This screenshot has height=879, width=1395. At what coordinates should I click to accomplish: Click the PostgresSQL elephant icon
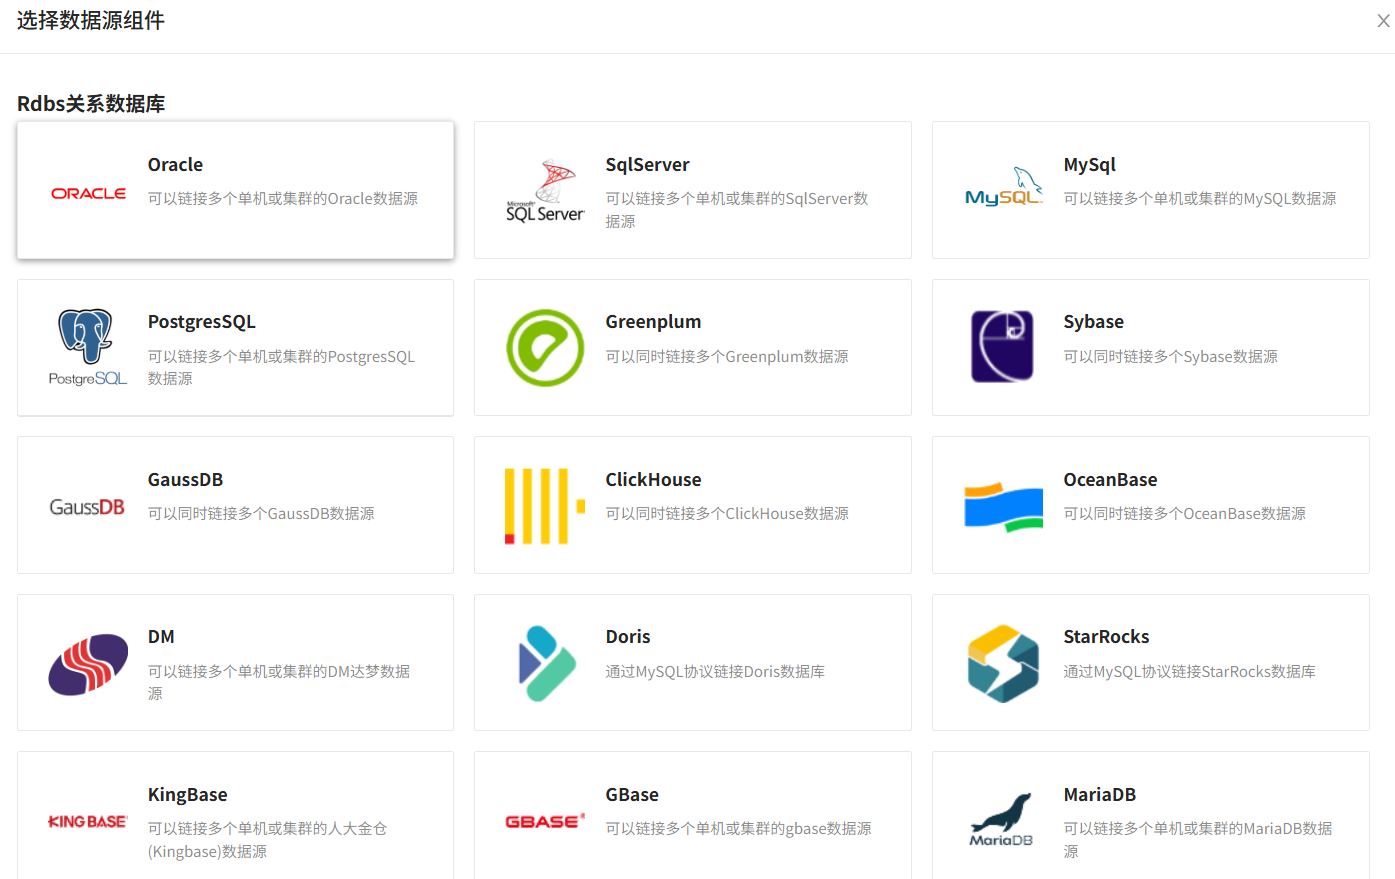click(x=88, y=347)
